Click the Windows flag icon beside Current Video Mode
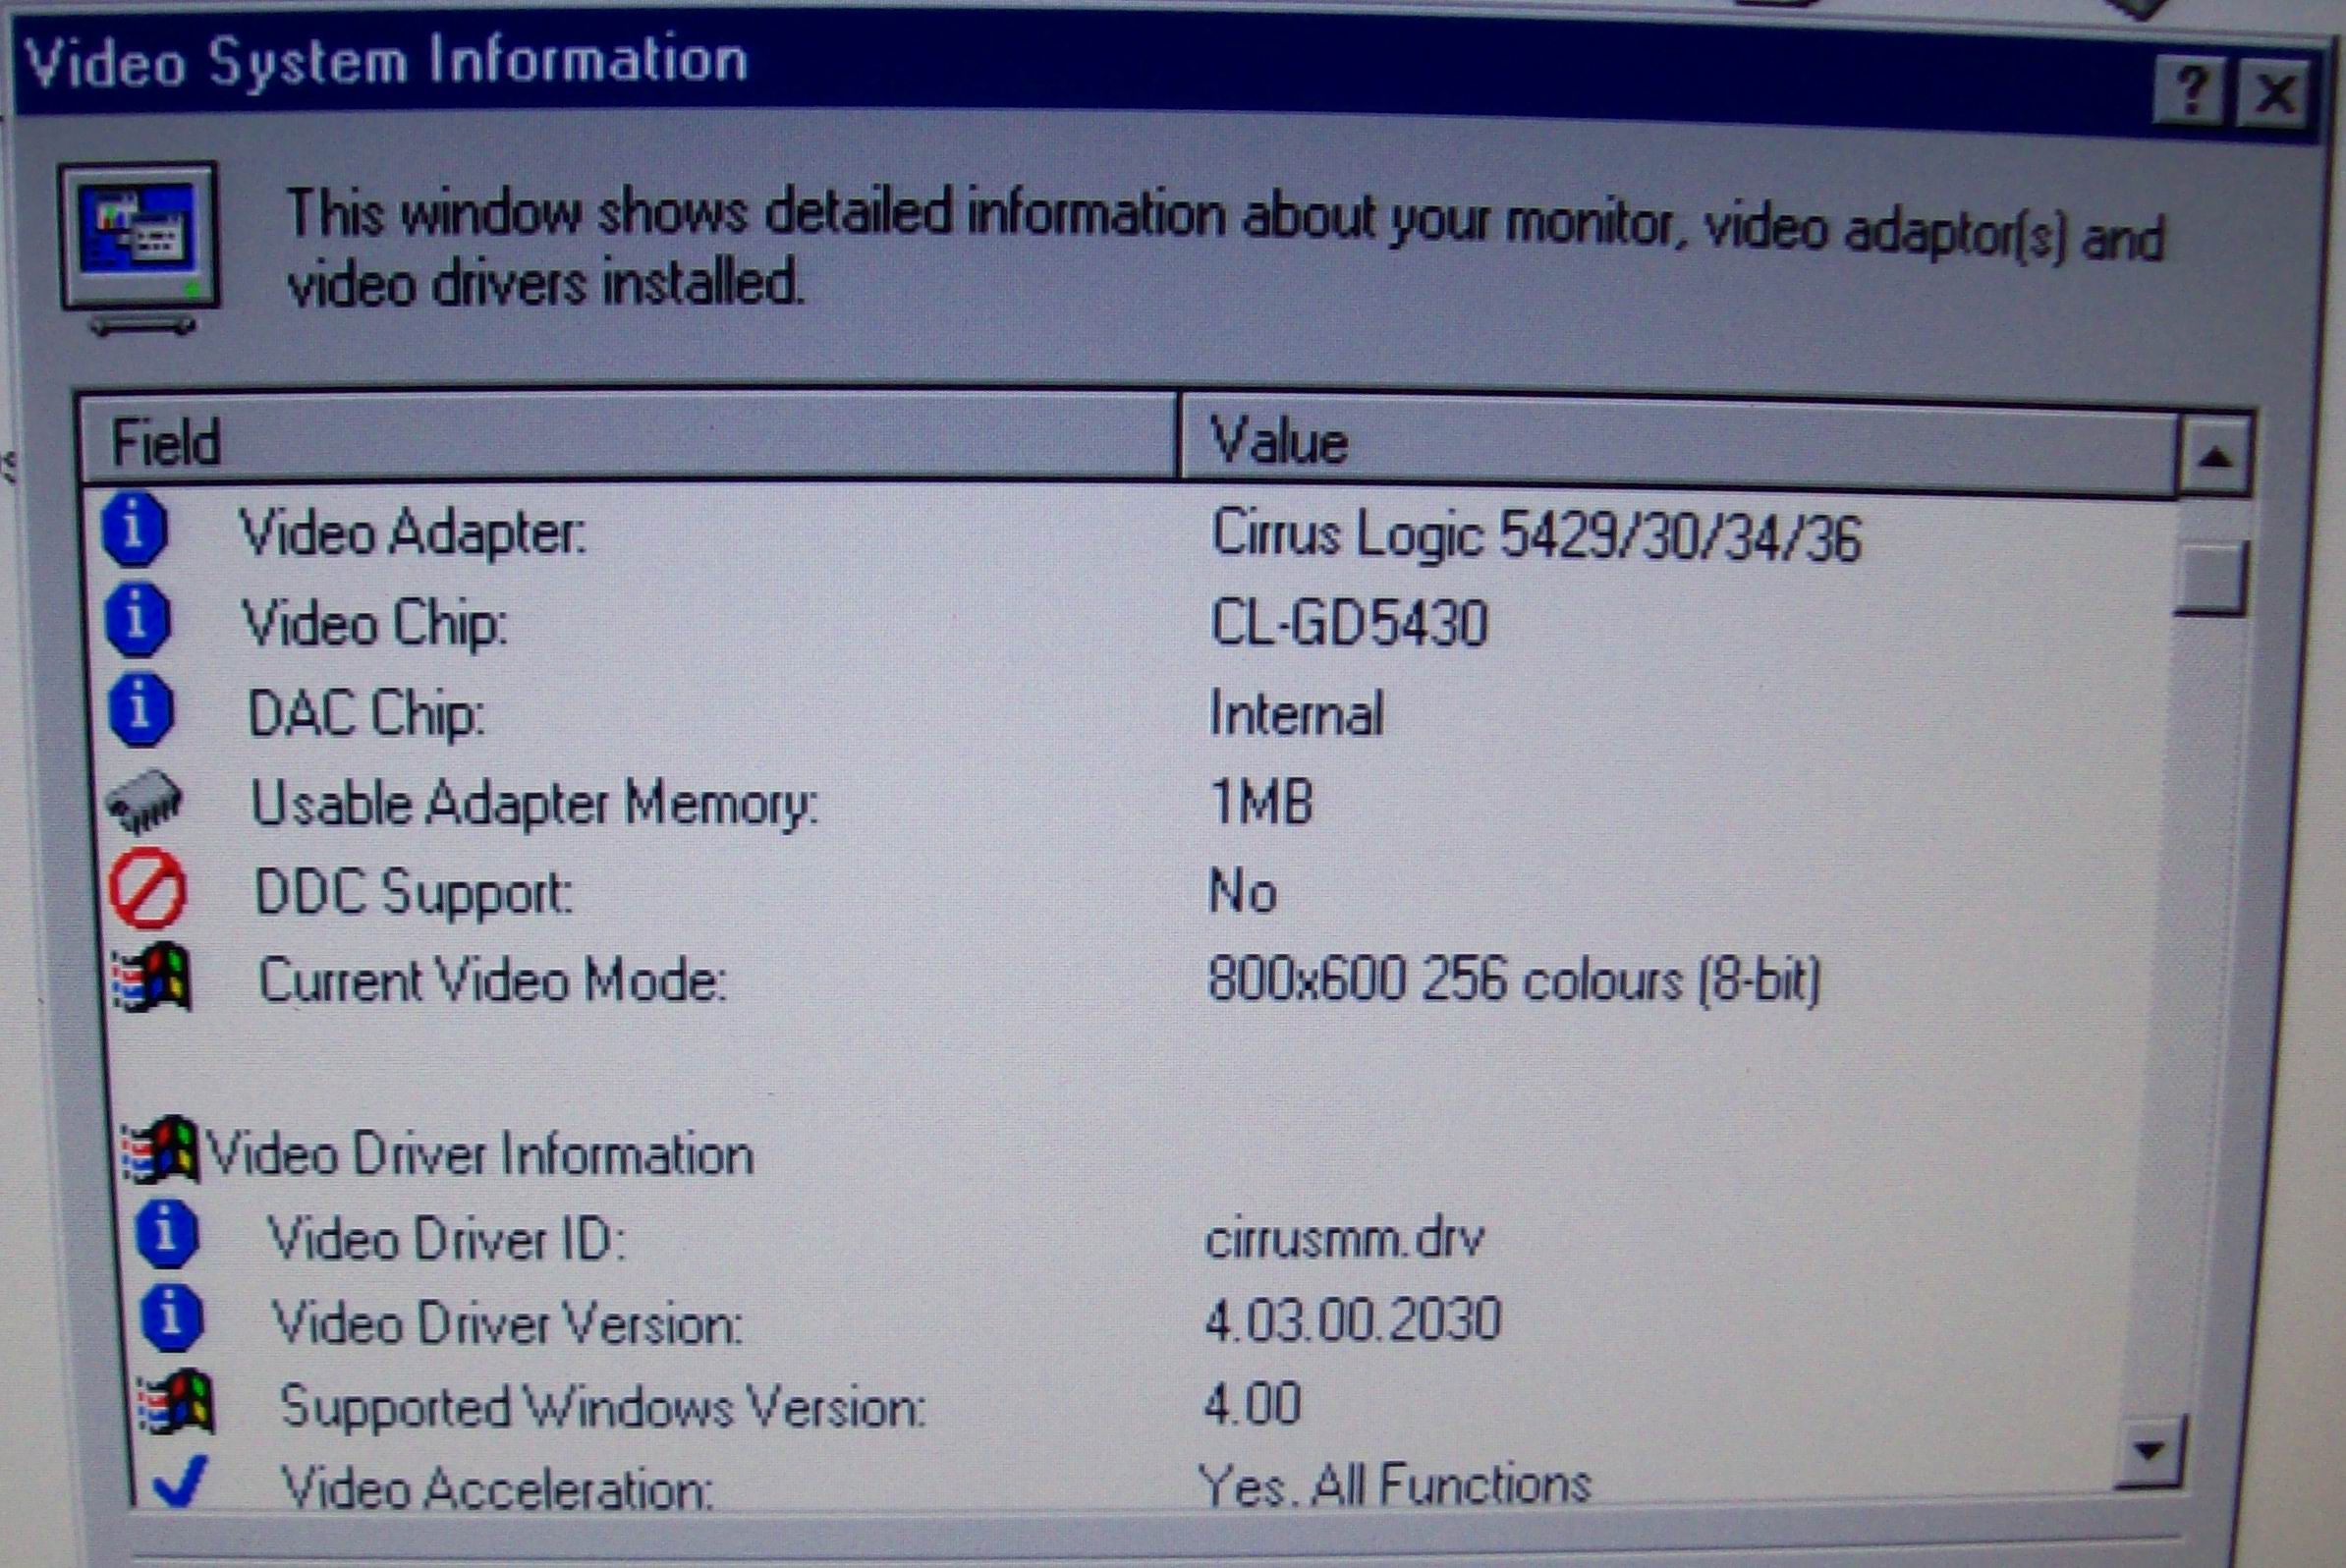Screen dimensions: 2346x1568 click(152, 977)
